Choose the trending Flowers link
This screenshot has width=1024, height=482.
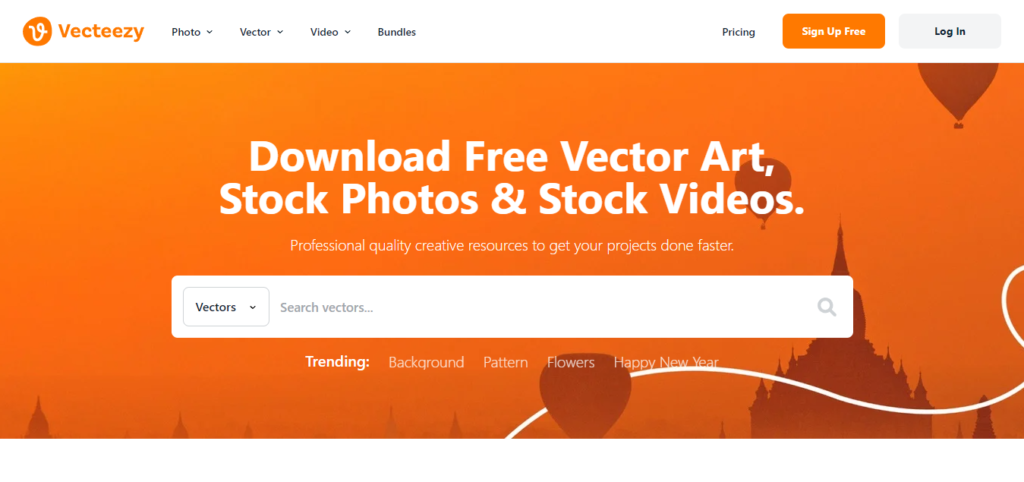[x=571, y=362]
